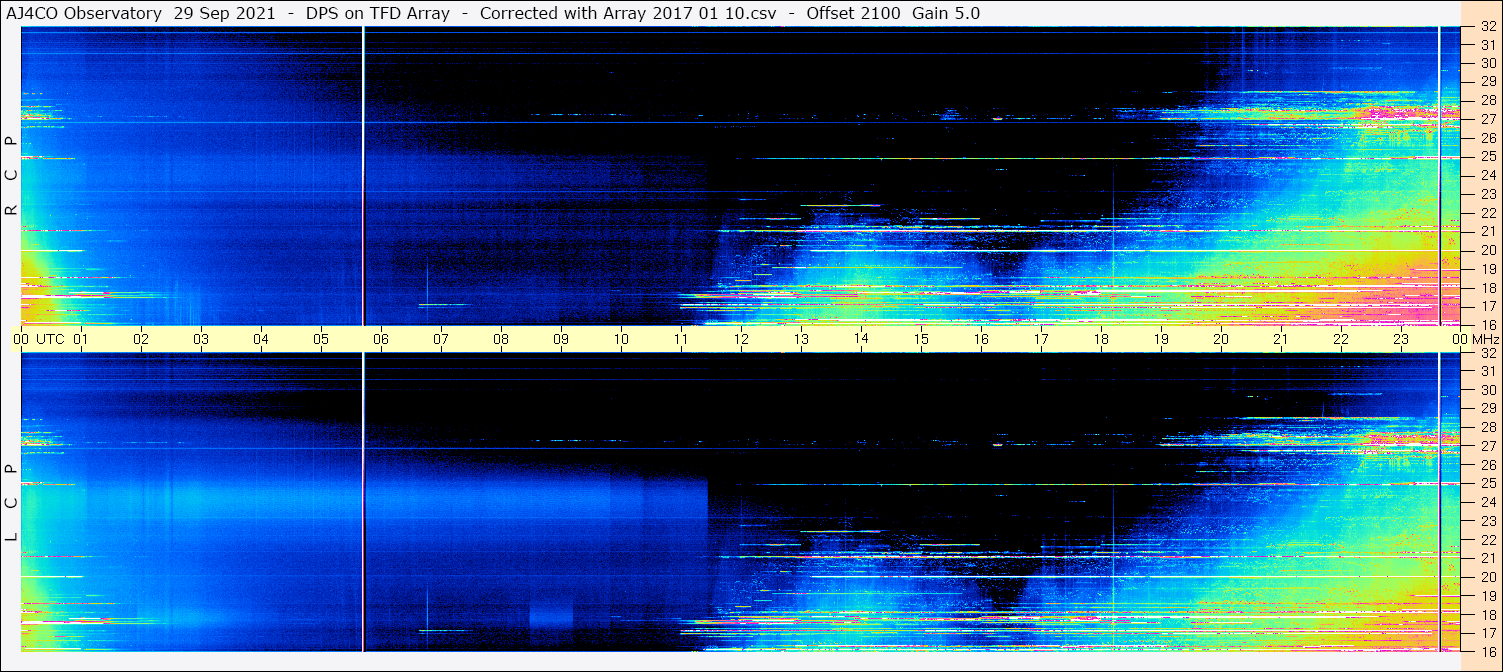
Task: Click hour 22 on the time axis
Action: [x=1341, y=339]
